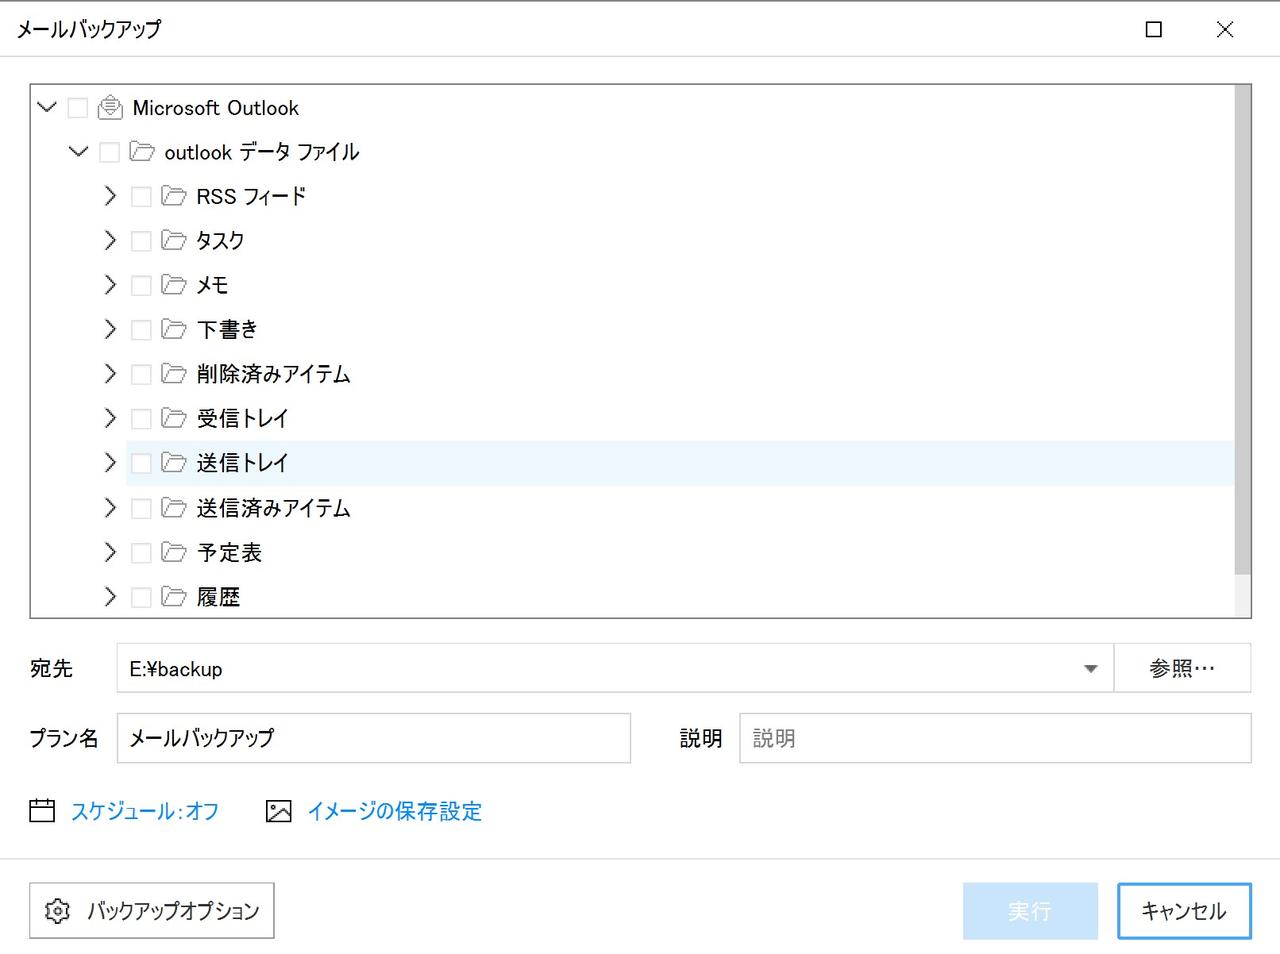Click the プラン名 text field
The height and width of the screenshot is (954, 1280).
(x=374, y=738)
